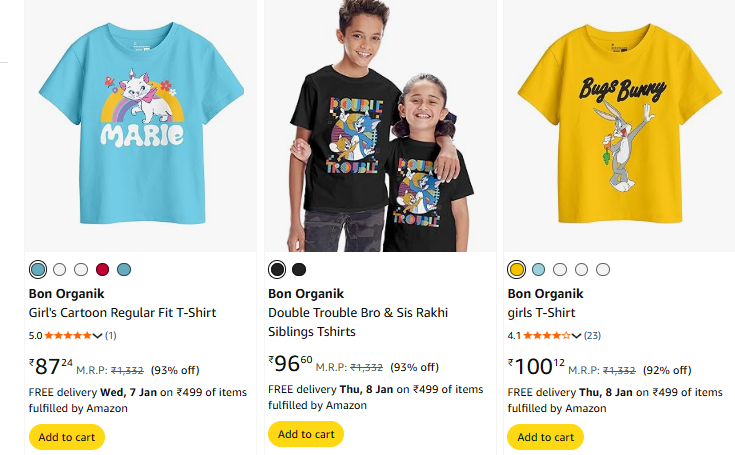Click the 4.1 star rating icons
735x455 pixels.
pos(546,336)
